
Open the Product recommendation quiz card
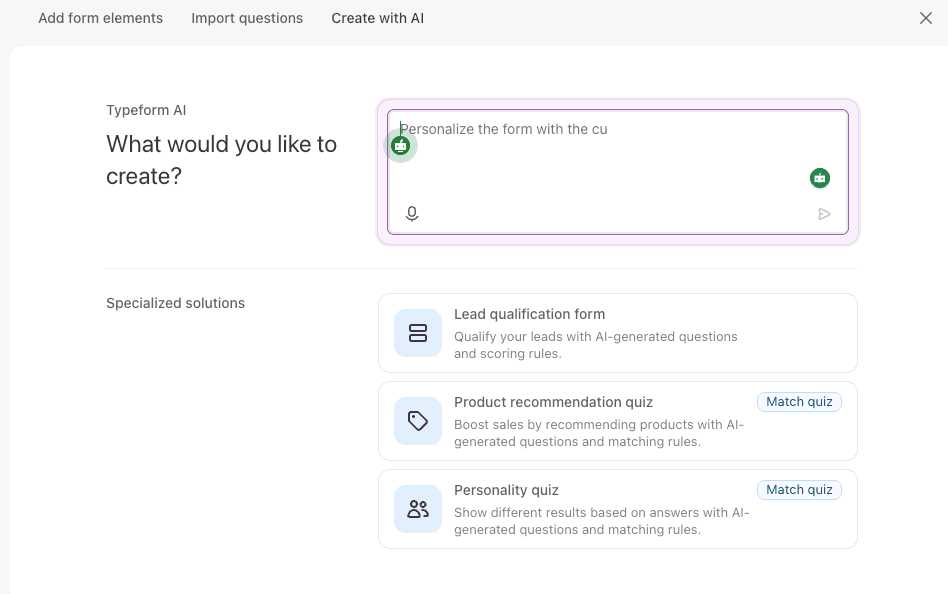pos(617,420)
